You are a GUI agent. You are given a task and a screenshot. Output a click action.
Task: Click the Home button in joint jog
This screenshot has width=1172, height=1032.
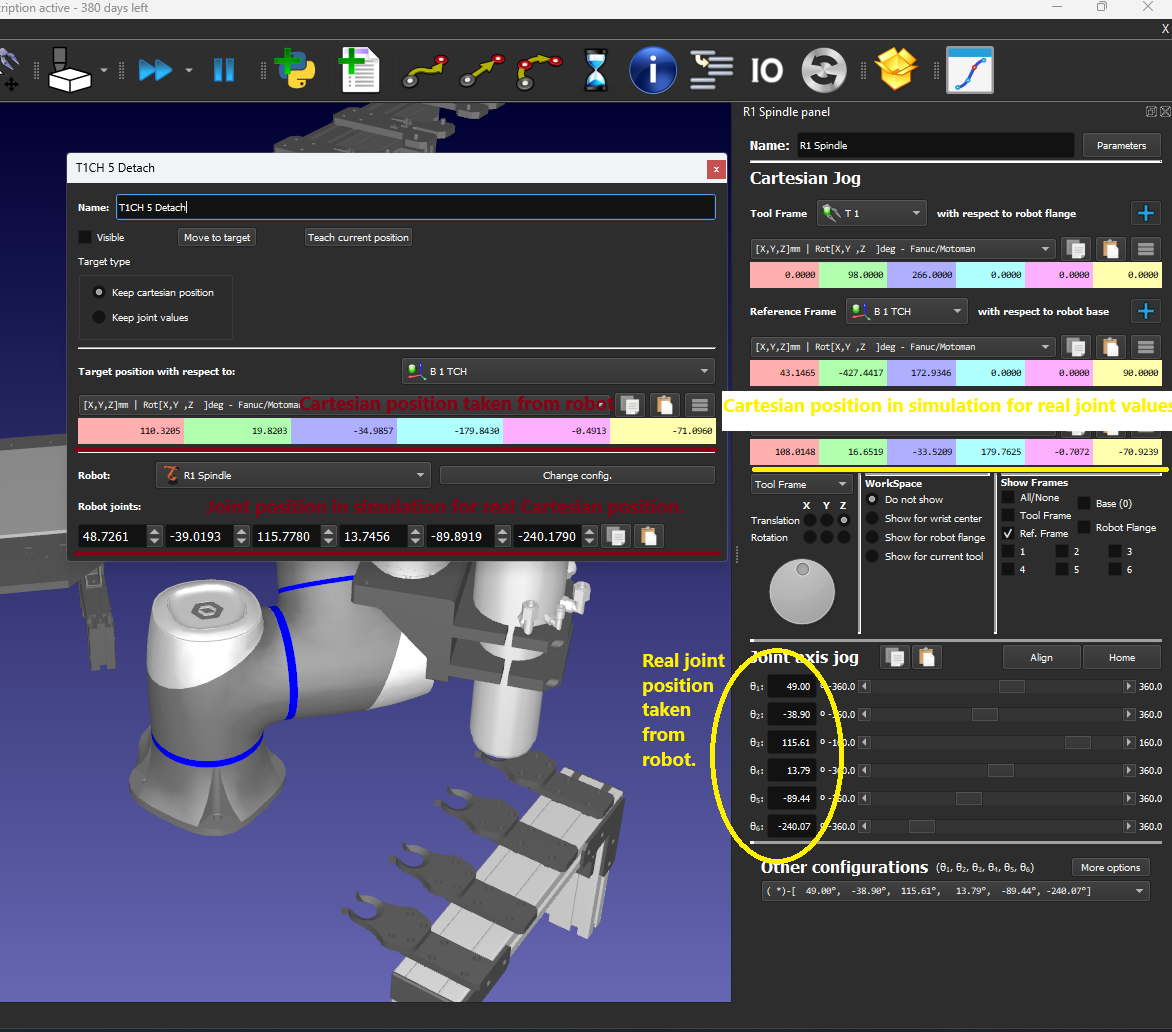pyautogui.click(x=1121, y=657)
